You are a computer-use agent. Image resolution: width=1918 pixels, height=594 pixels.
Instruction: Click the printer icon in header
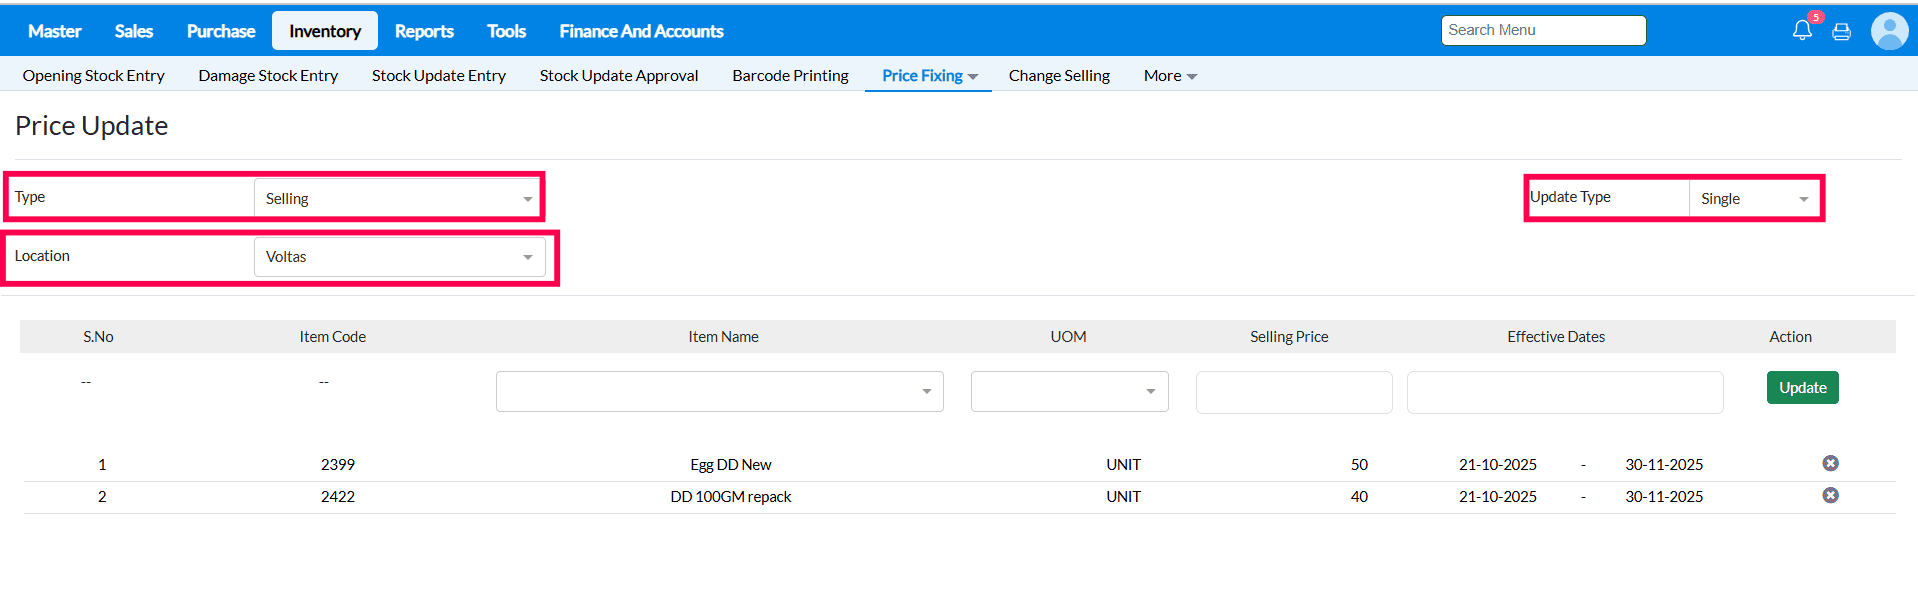pyautogui.click(x=1841, y=32)
